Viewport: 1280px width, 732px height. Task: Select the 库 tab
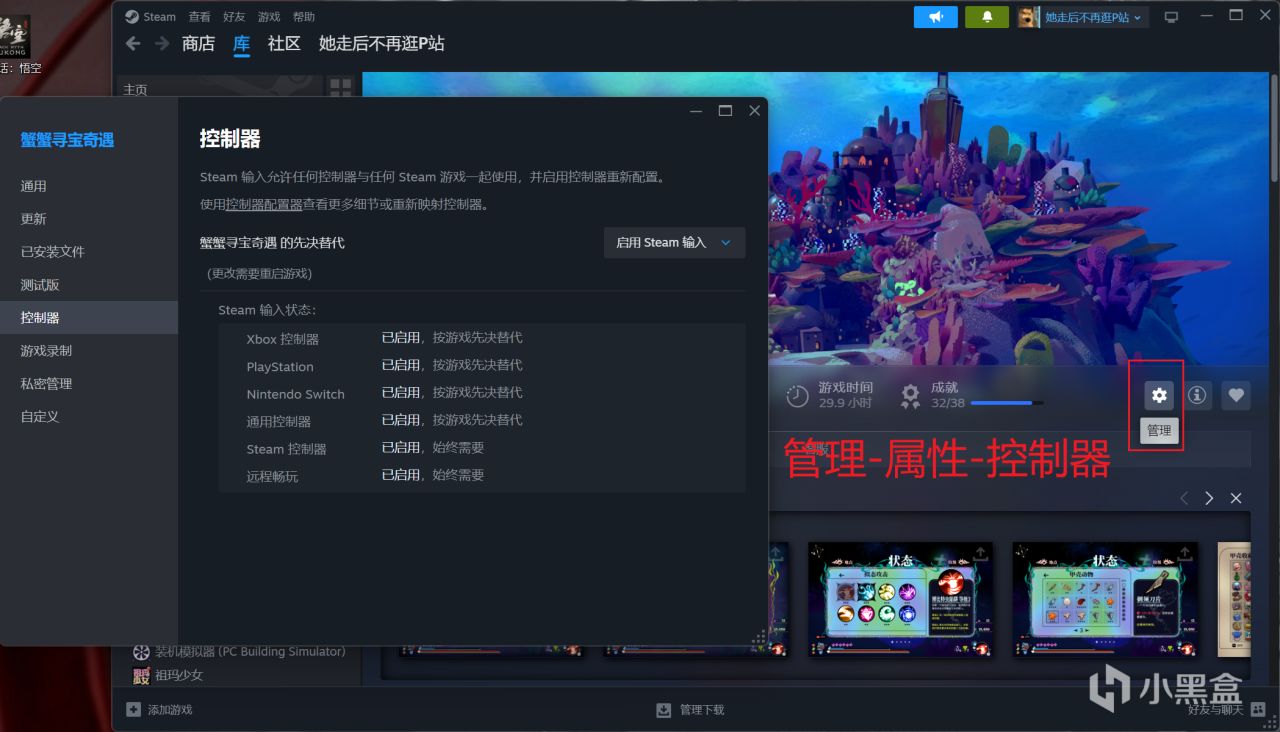coord(241,44)
